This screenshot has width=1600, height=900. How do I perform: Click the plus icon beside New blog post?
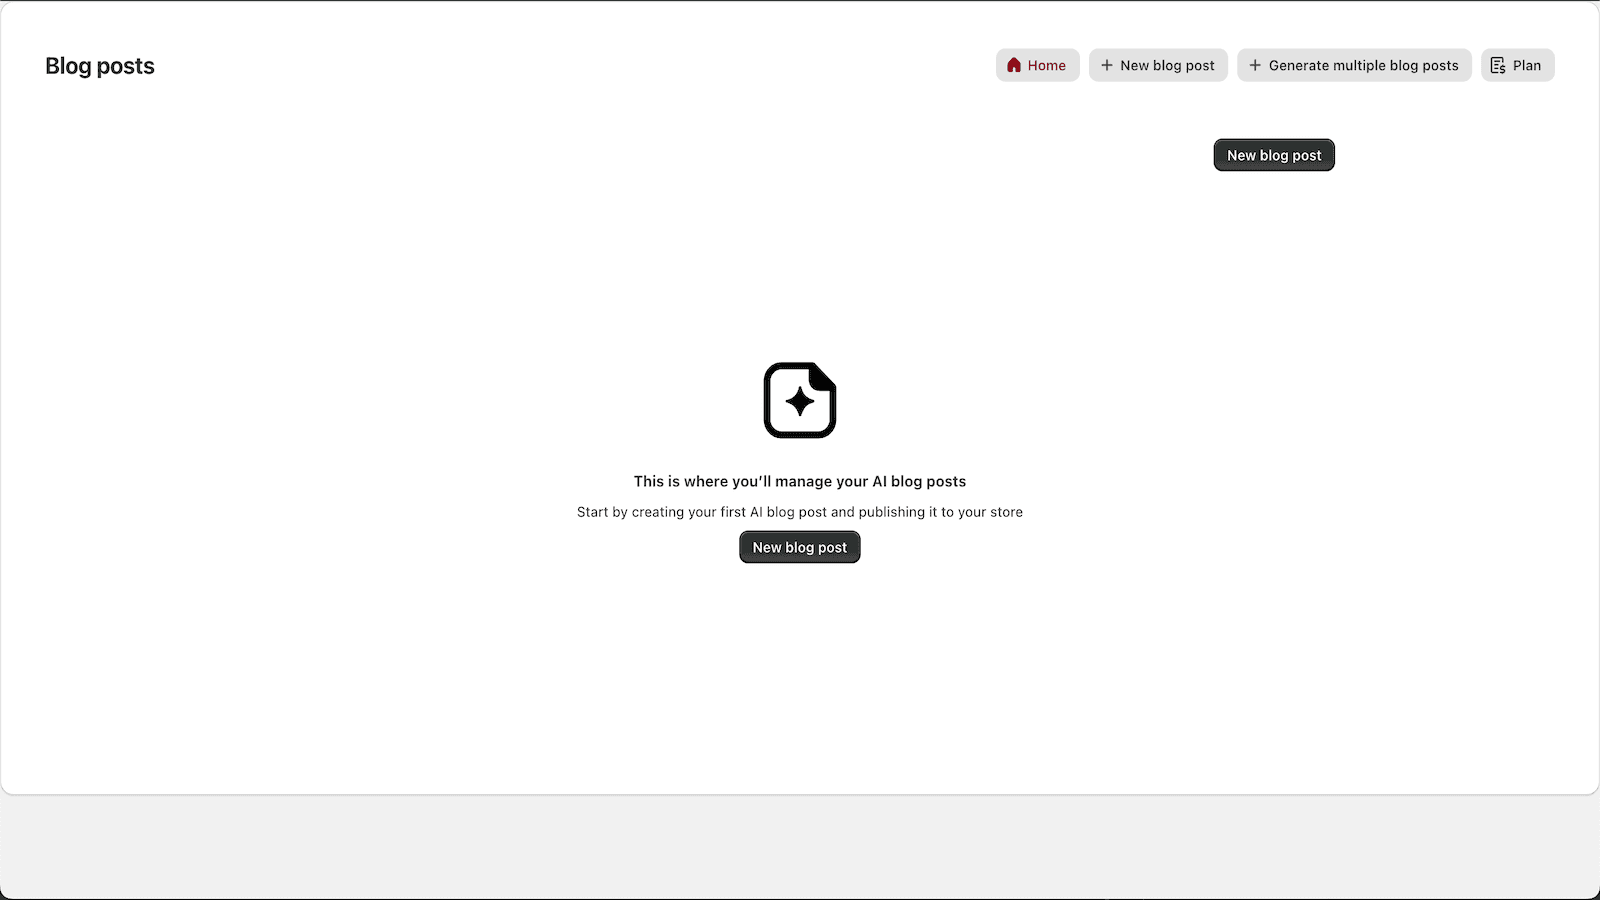pyautogui.click(x=1106, y=65)
